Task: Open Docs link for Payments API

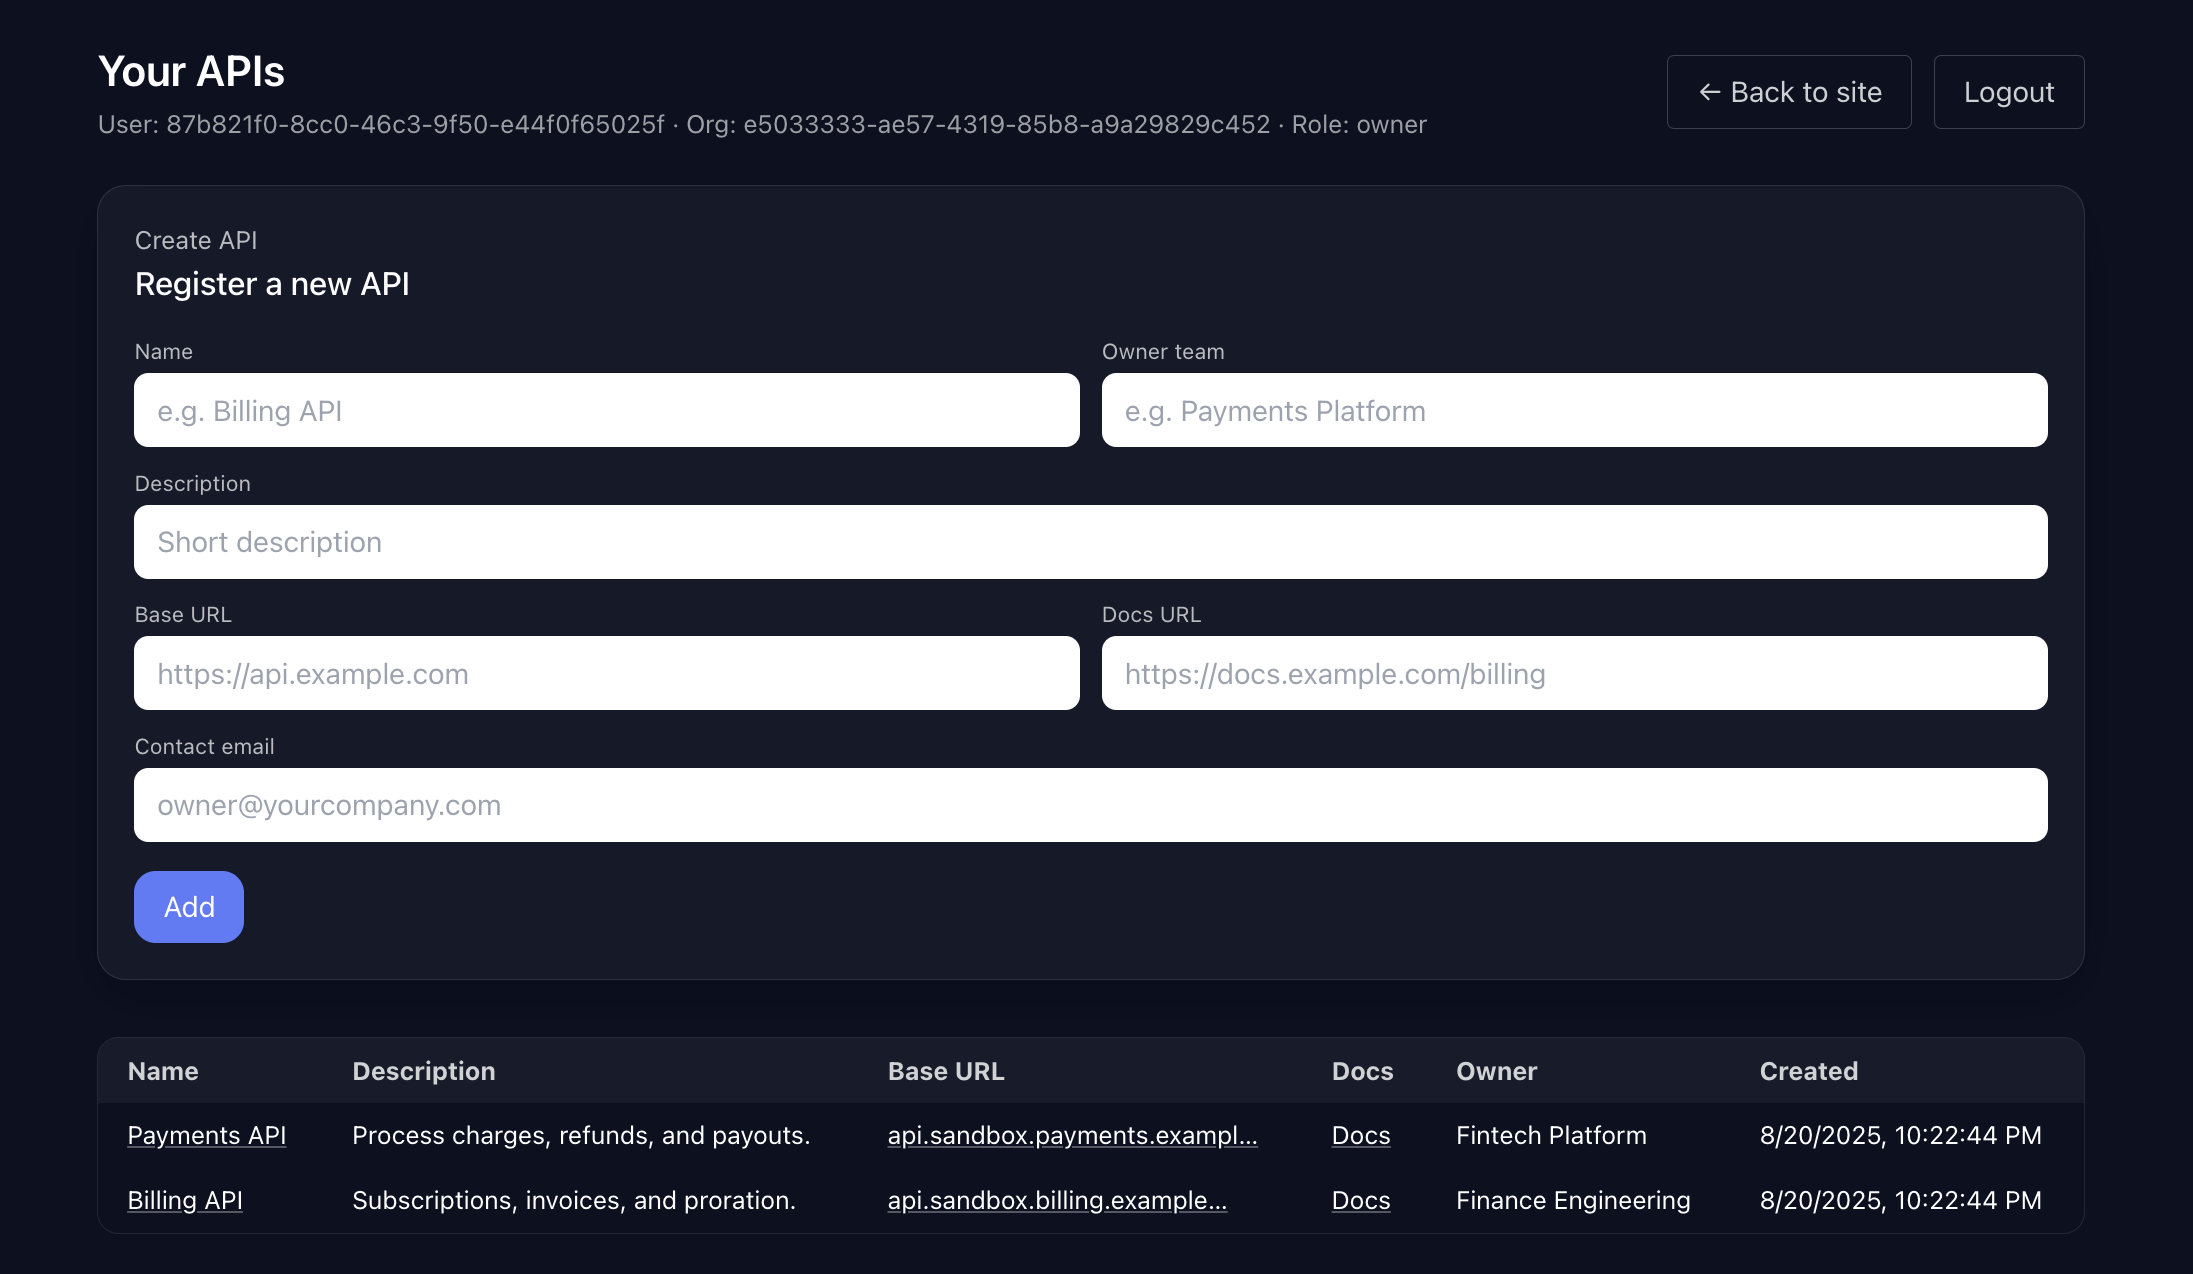Action: 1360,1136
